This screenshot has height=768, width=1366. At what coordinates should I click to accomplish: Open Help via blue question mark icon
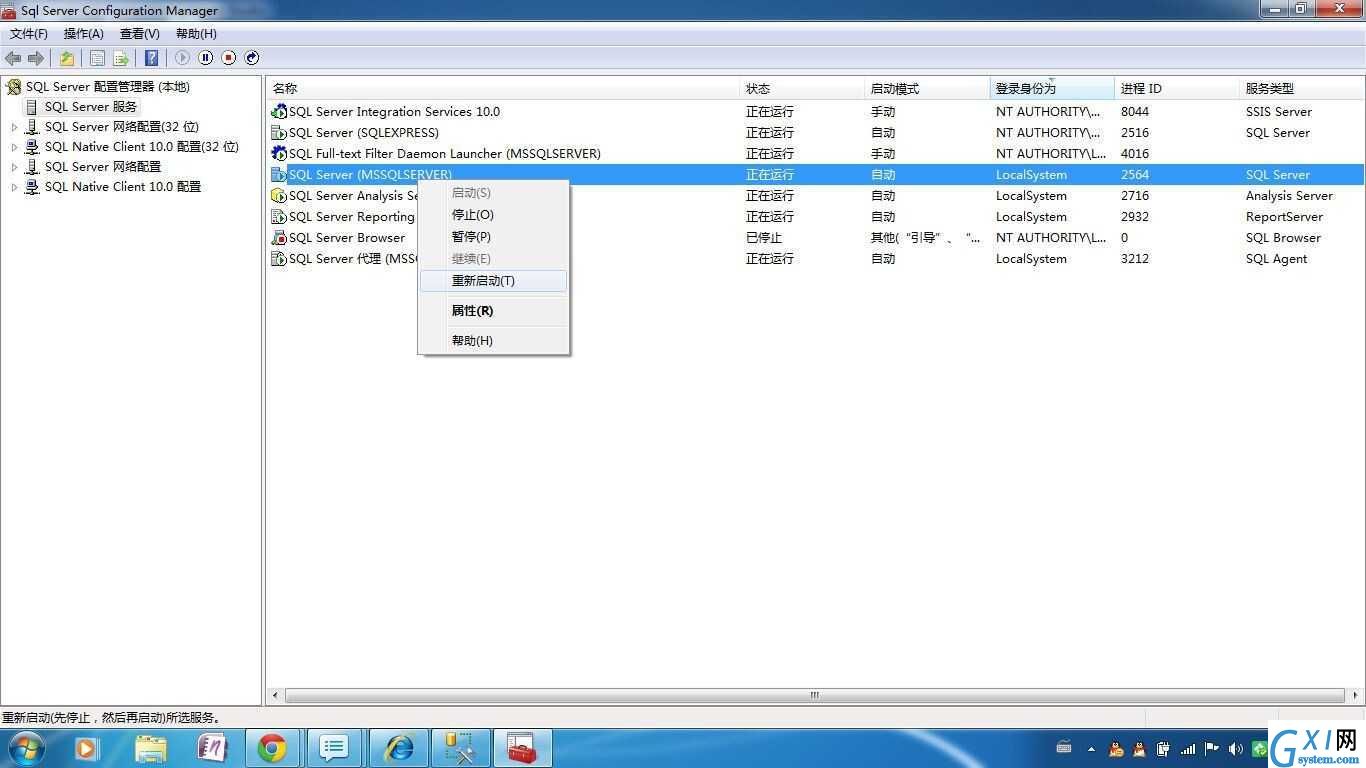[151, 58]
